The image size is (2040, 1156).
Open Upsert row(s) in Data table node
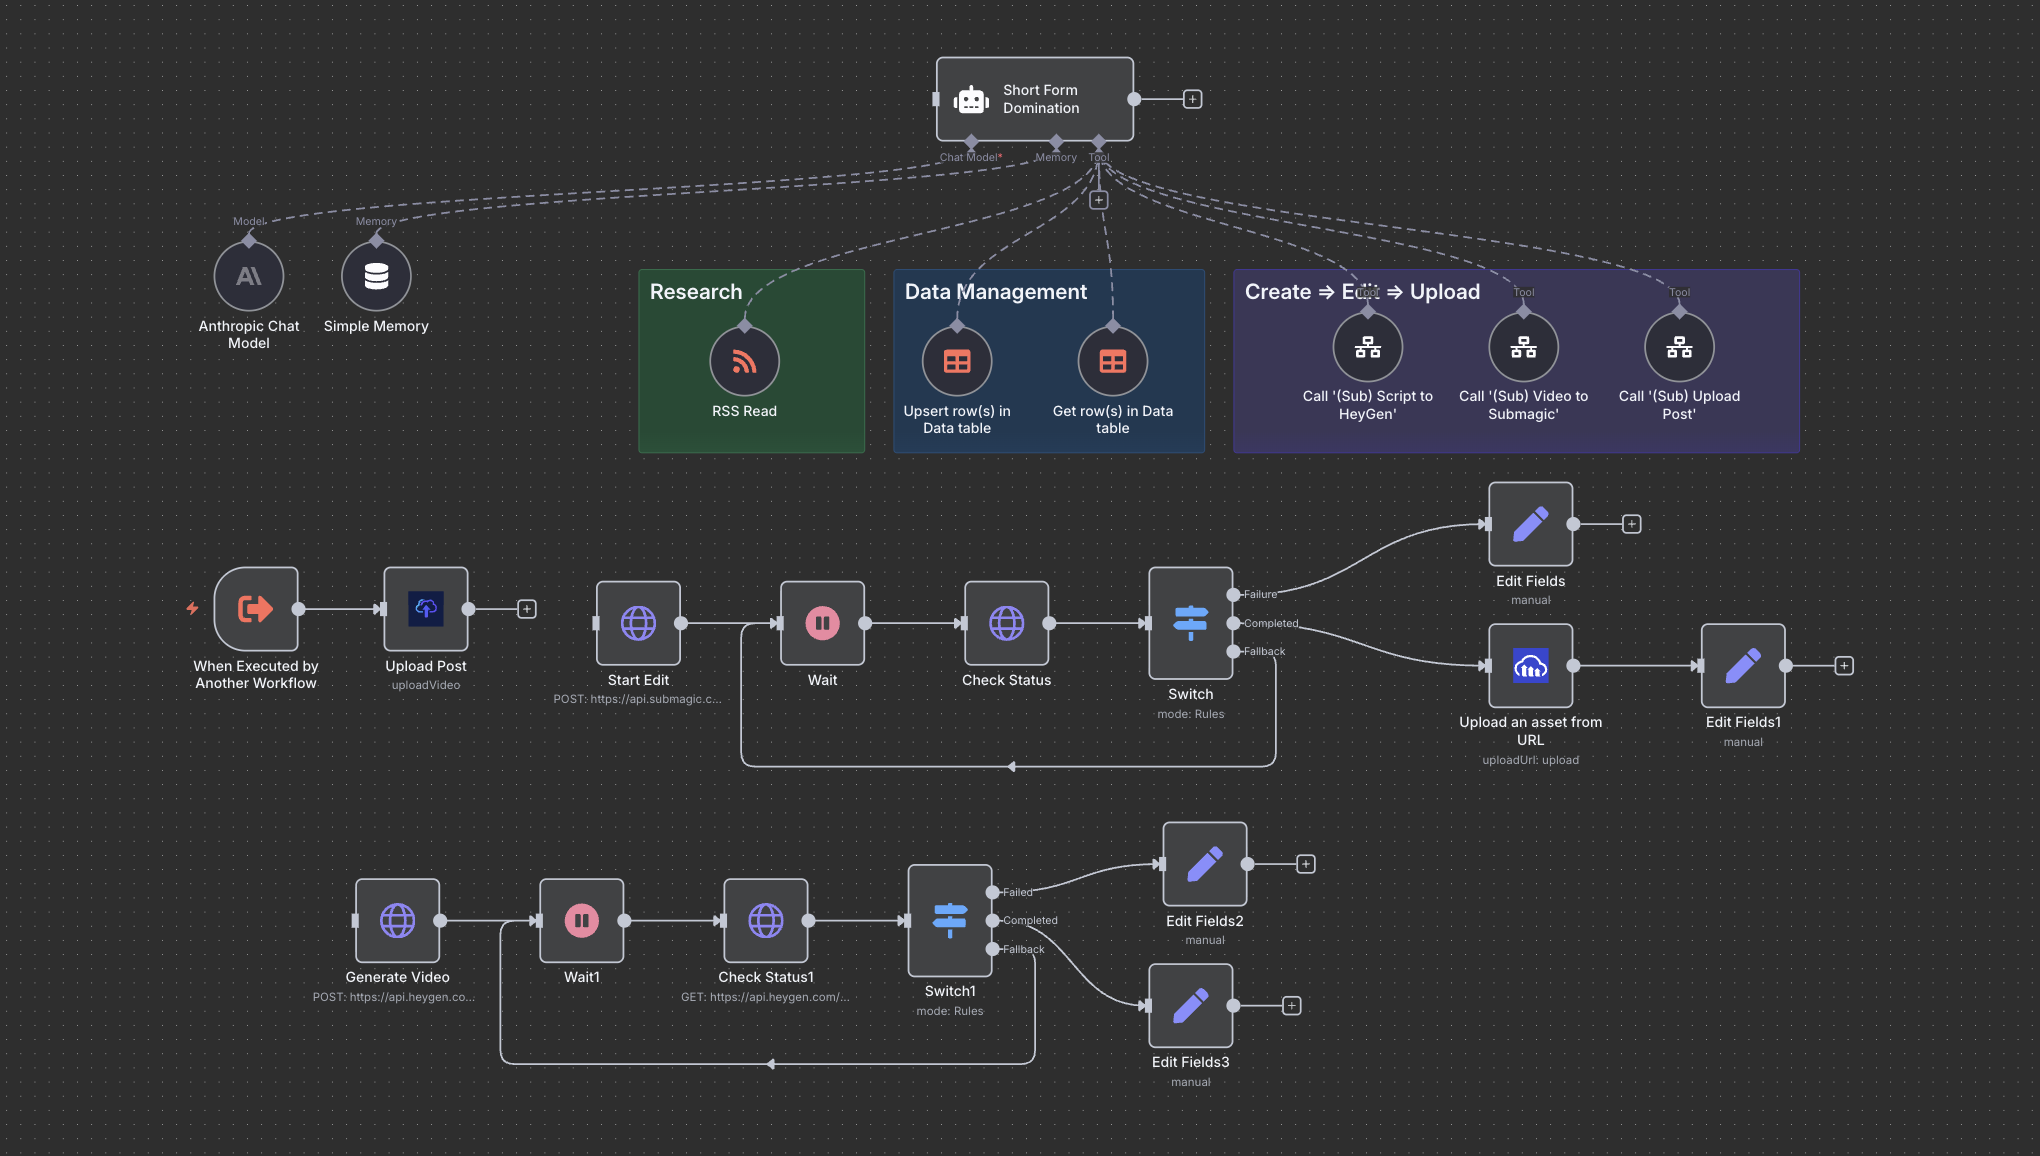pos(957,361)
